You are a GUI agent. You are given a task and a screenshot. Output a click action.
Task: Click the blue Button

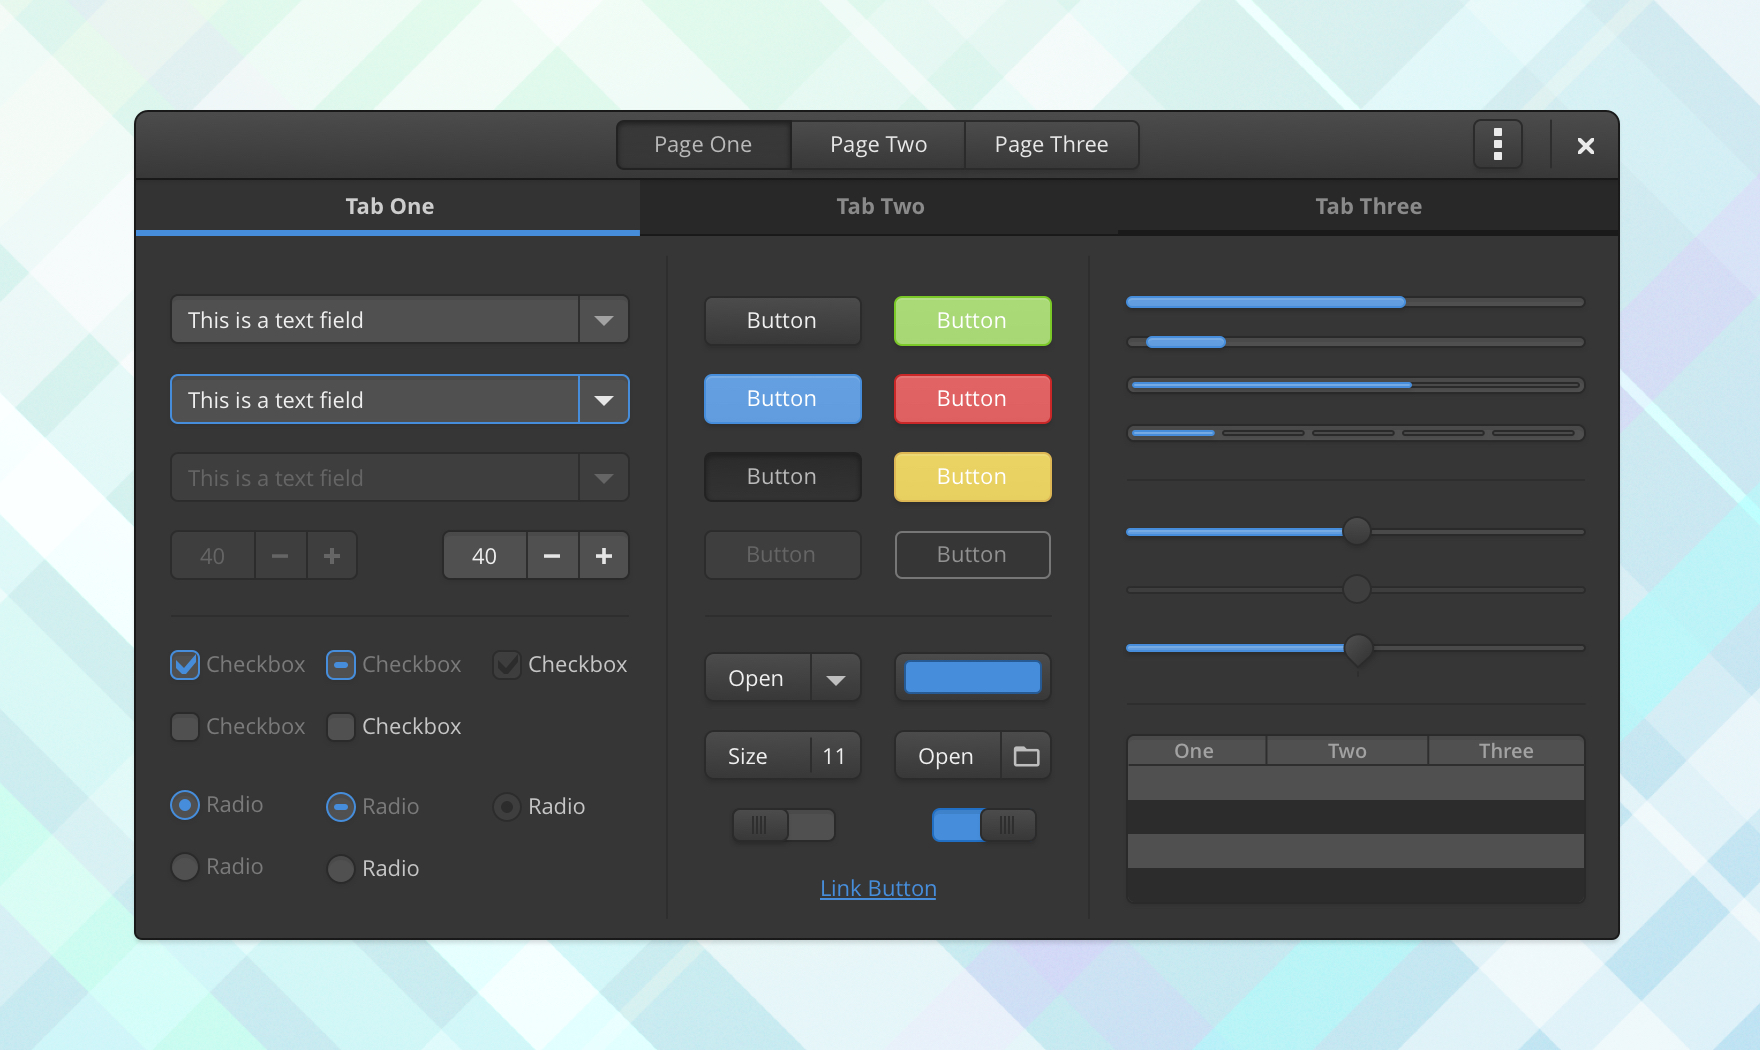click(x=783, y=399)
